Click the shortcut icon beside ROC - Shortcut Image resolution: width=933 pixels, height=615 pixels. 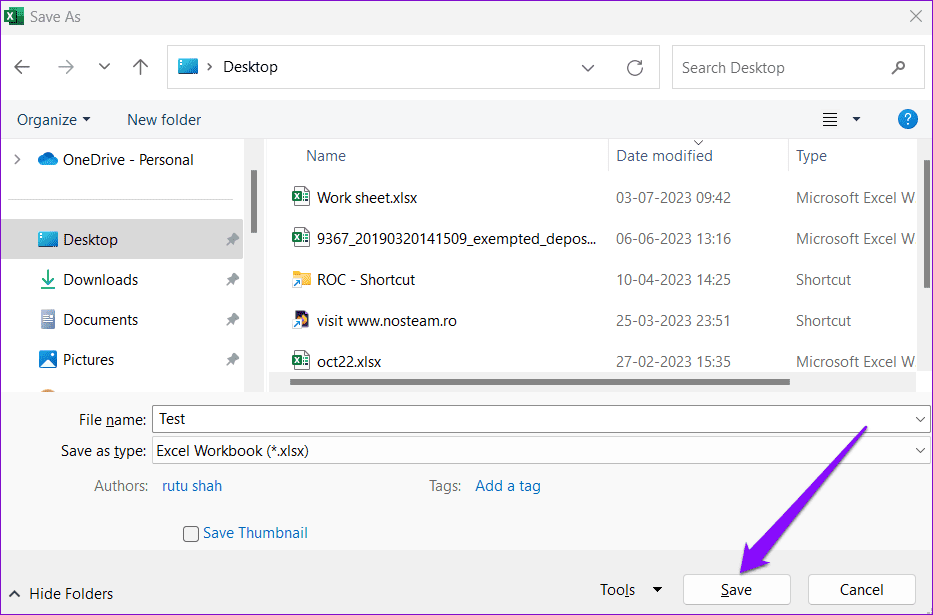tap(301, 279)
